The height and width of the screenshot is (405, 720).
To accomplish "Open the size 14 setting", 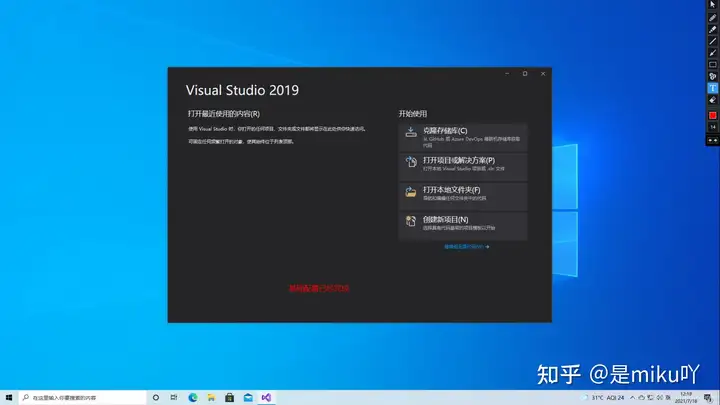I will click(x=712, y=127).
